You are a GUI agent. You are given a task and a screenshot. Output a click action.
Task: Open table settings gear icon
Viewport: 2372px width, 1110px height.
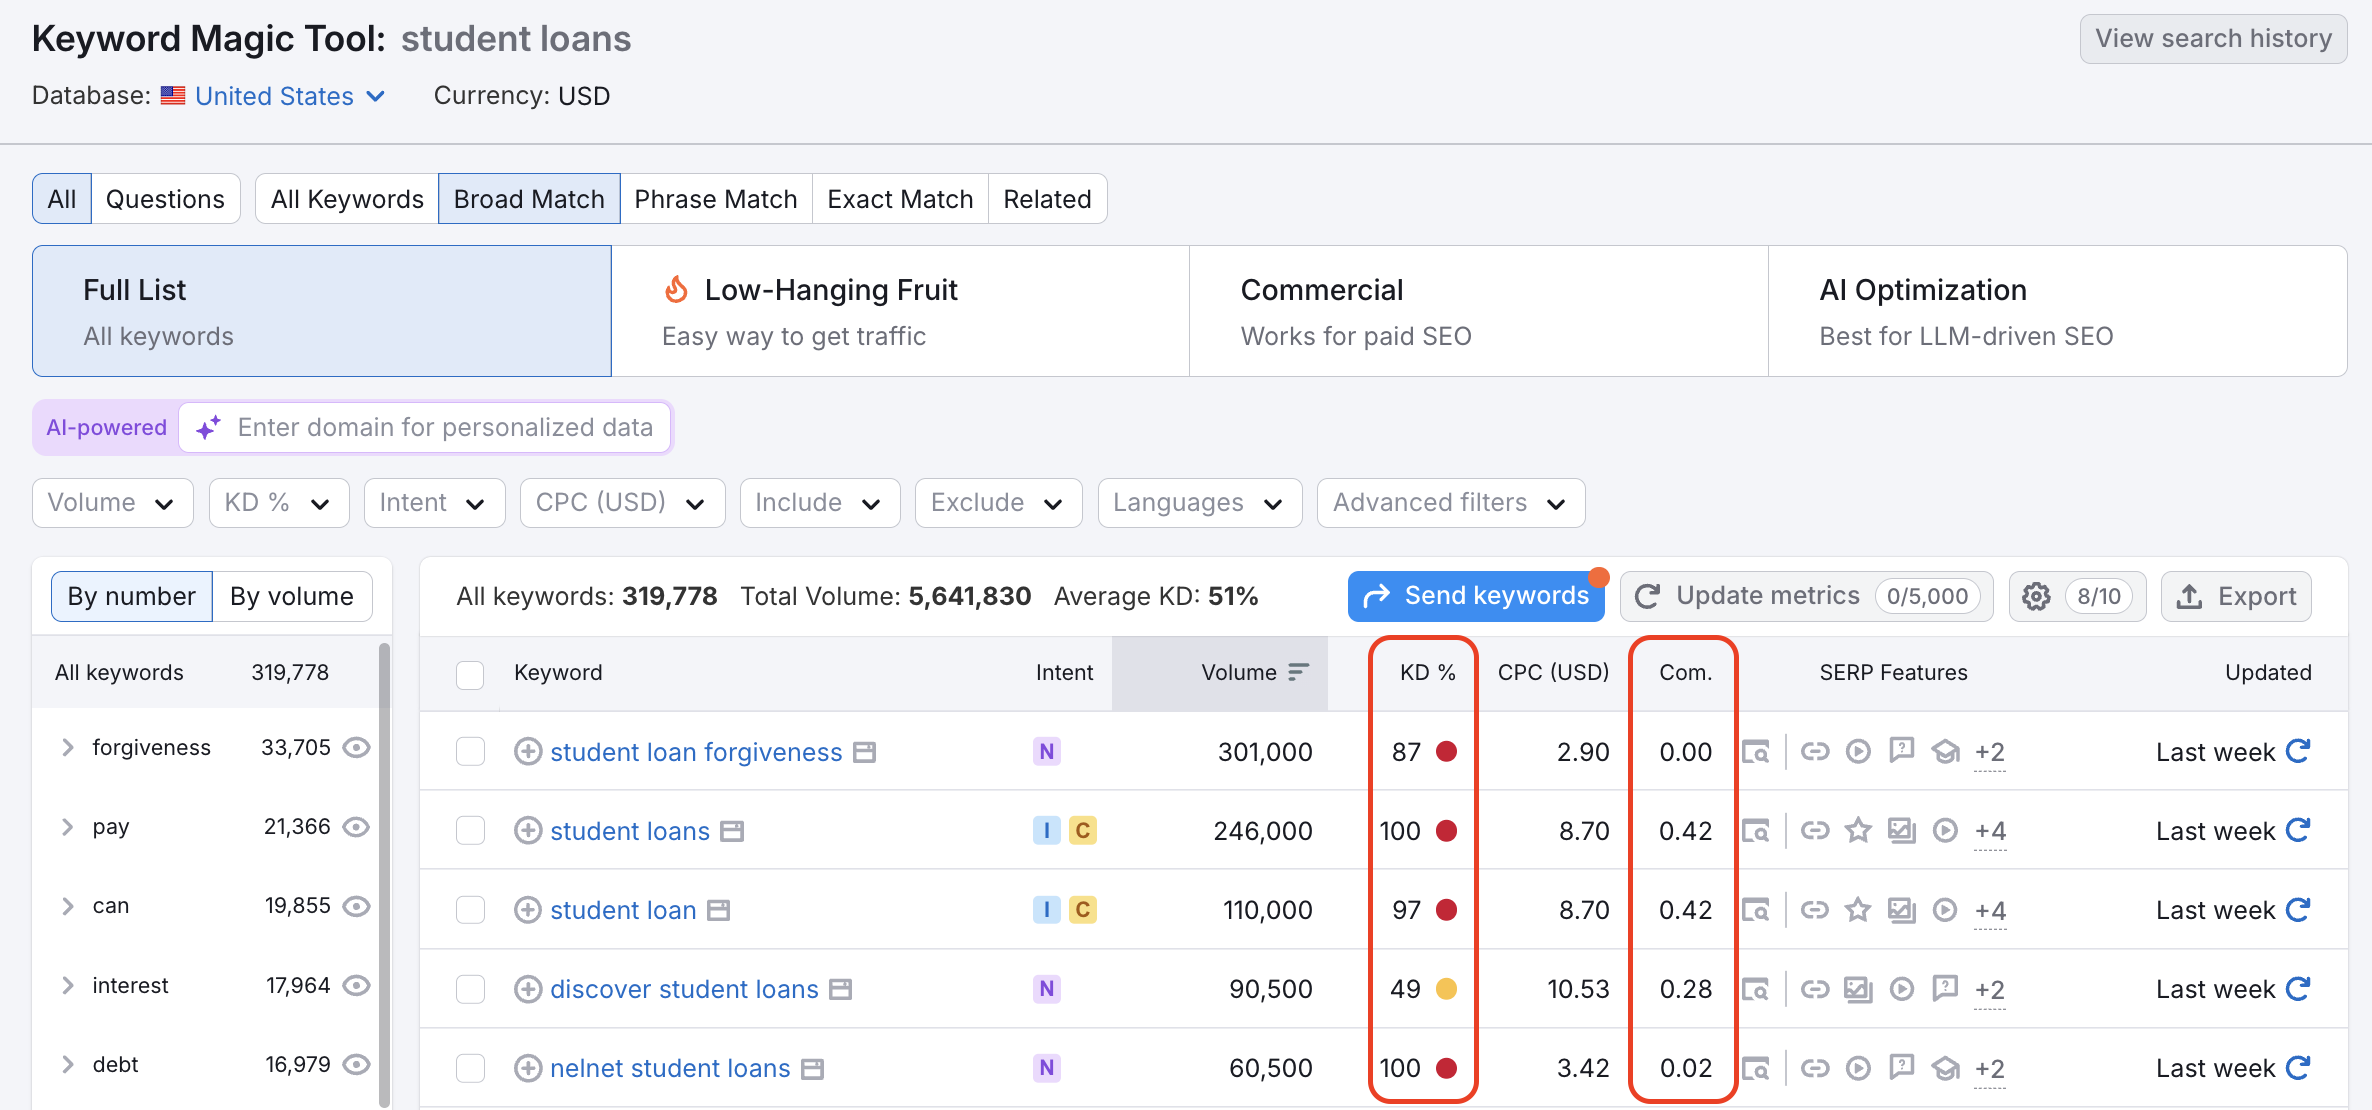(2036, 597)
